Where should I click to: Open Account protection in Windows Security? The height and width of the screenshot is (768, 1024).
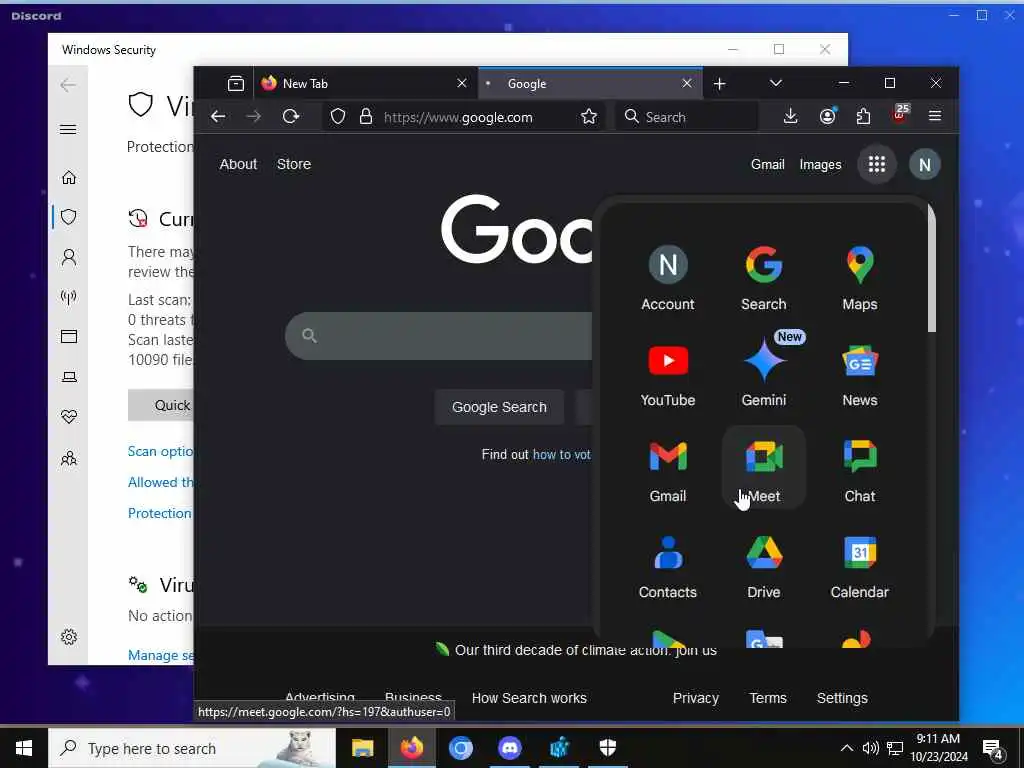click(x=69, y=257)
